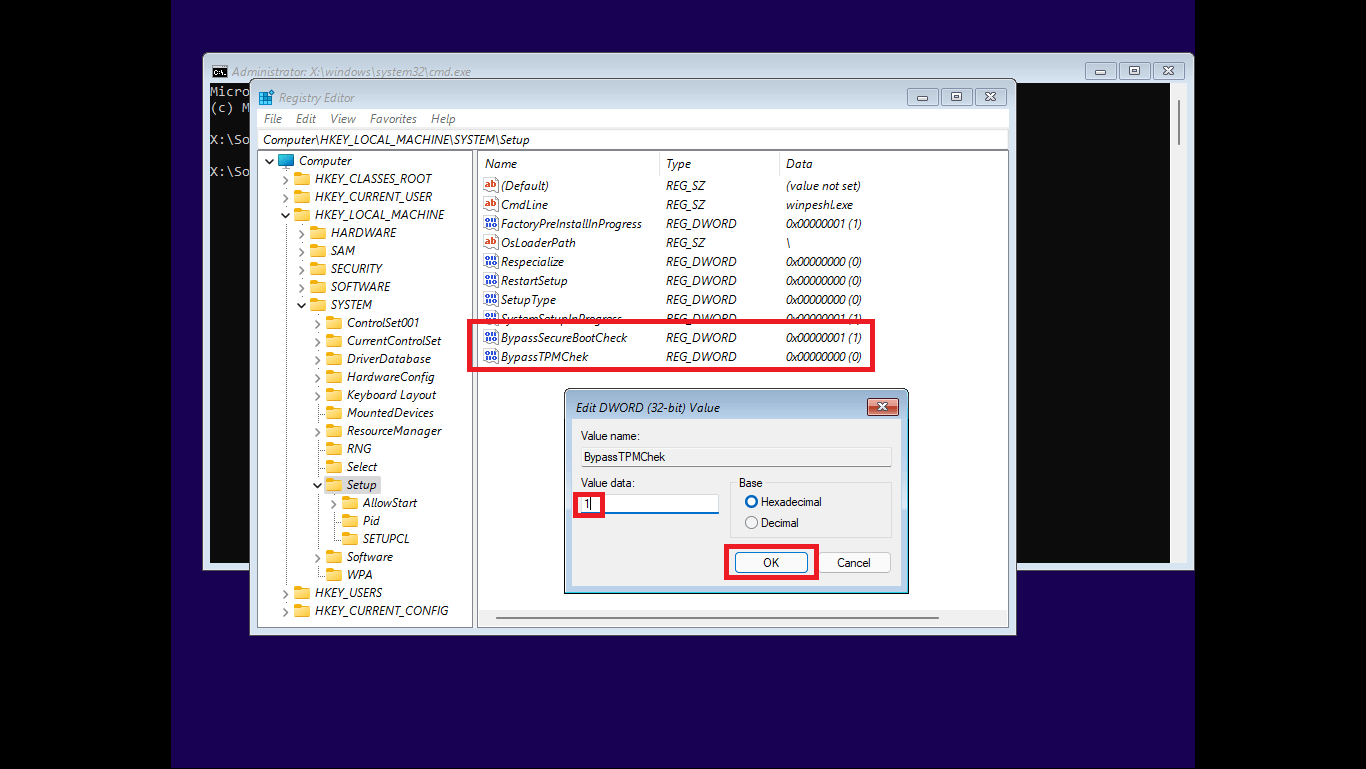1366x769 pixels.
Task: Click the Data column header
Action: (x=893, y=164)
